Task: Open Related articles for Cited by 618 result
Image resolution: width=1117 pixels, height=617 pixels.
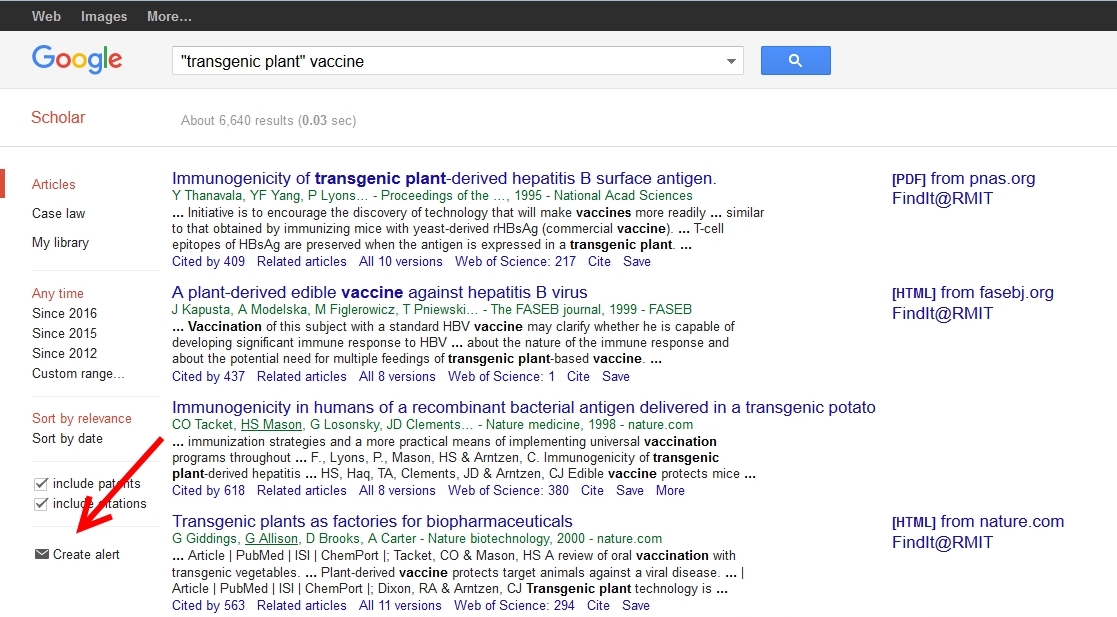Action: [301, 490]
